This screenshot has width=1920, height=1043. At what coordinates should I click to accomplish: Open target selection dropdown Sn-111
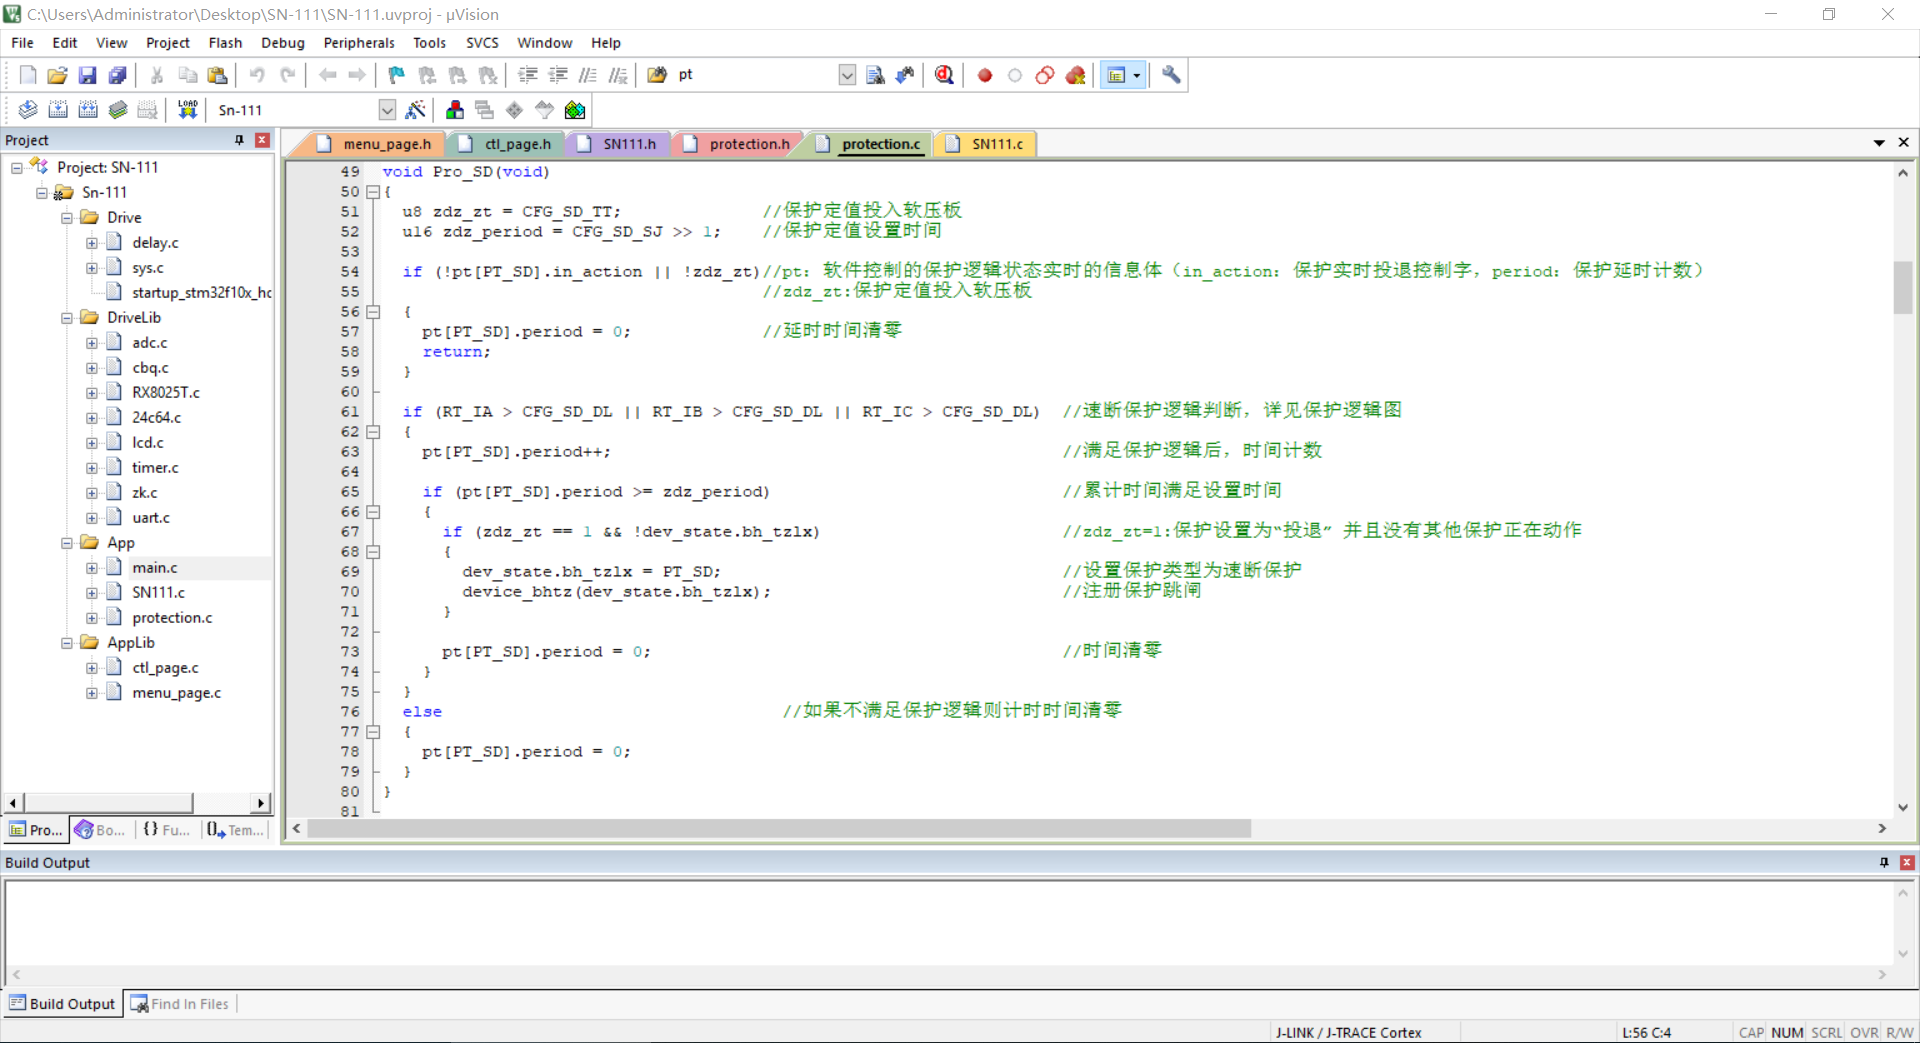tap(387, 110)
